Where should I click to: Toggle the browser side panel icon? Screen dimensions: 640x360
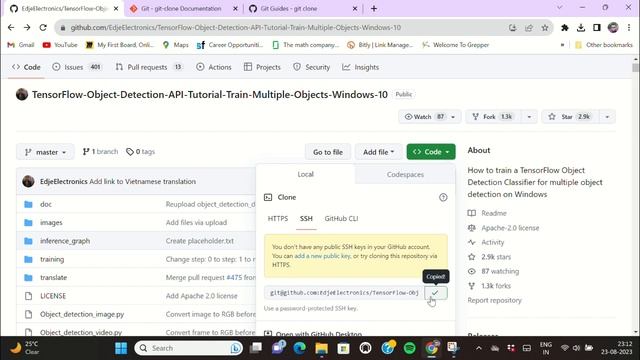coord(597,28)
